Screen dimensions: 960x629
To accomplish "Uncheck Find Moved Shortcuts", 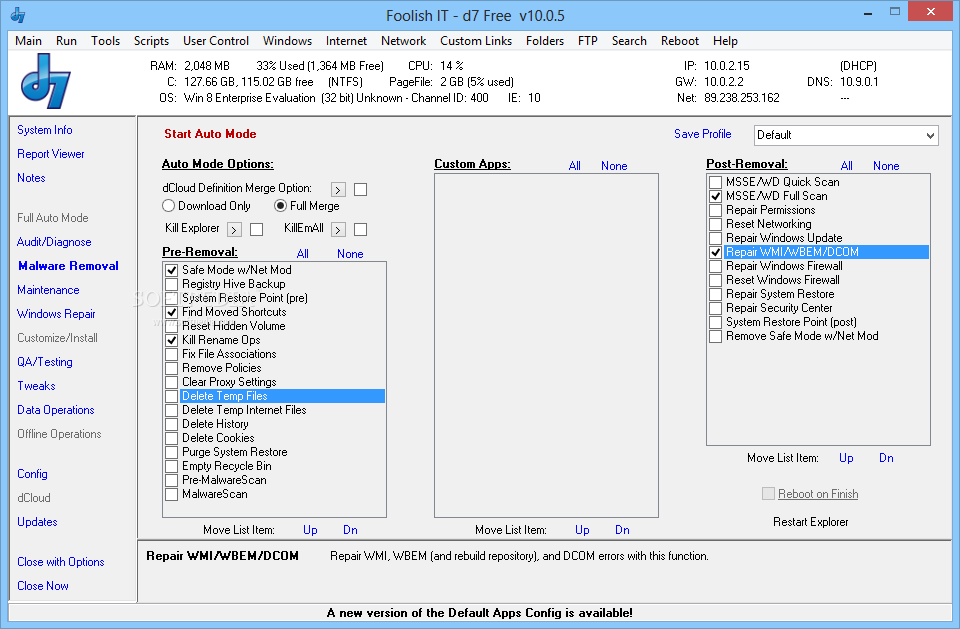I will pos(171,312).
